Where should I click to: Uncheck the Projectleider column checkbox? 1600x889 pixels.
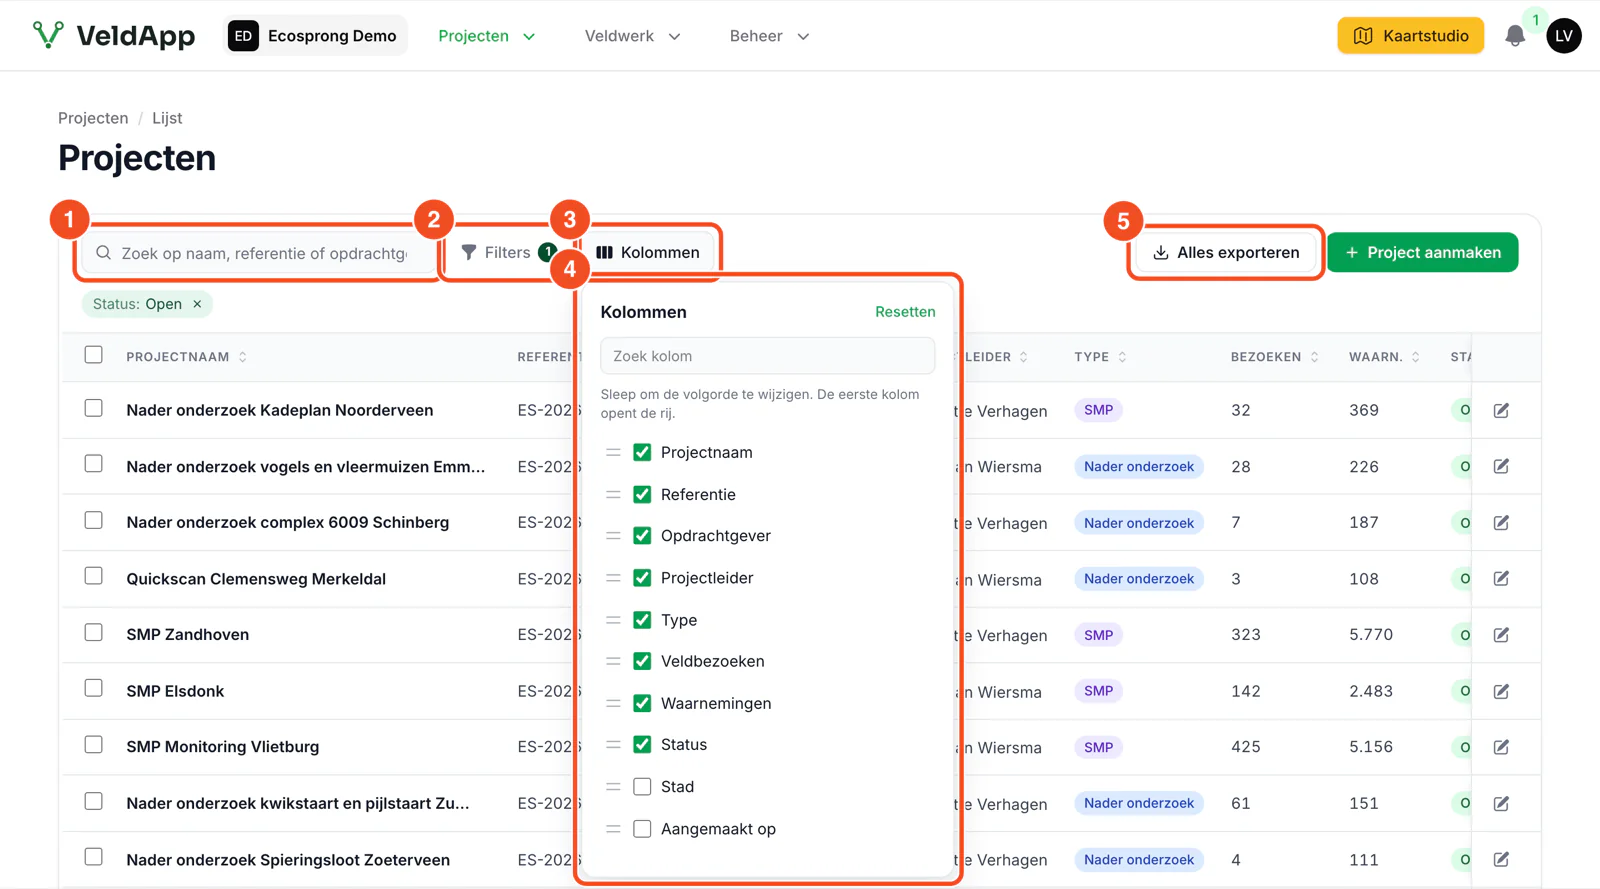[x=642, y=578]
